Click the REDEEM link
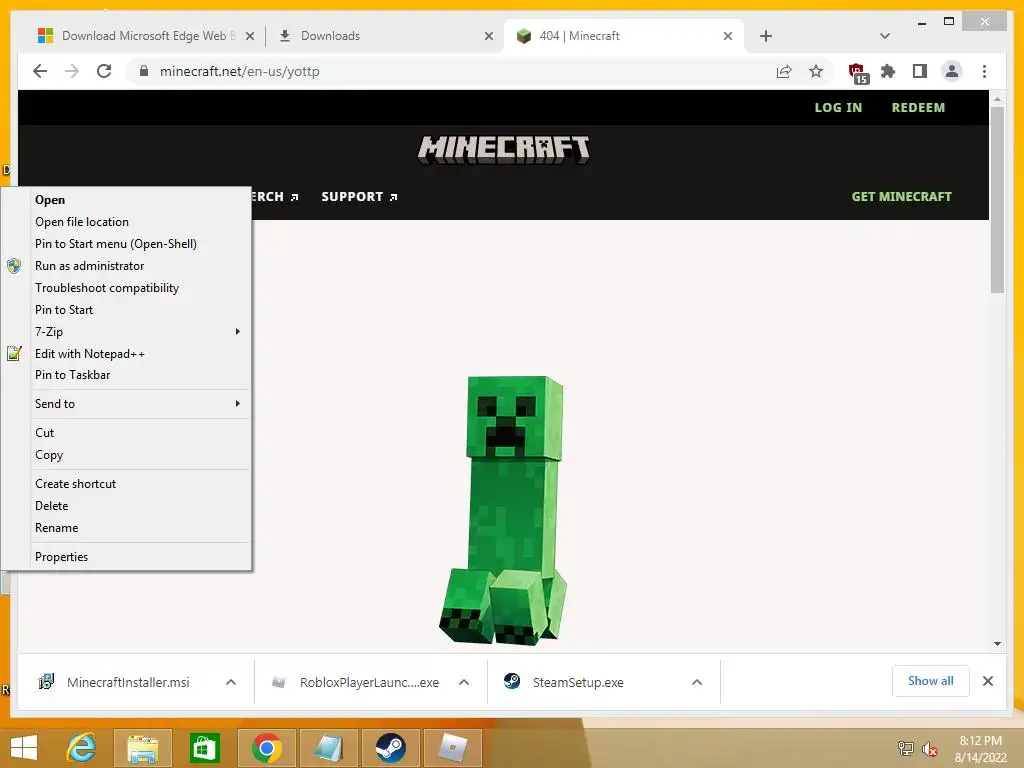This screenshot has width=1024, height=768. [x=918, y=108]
